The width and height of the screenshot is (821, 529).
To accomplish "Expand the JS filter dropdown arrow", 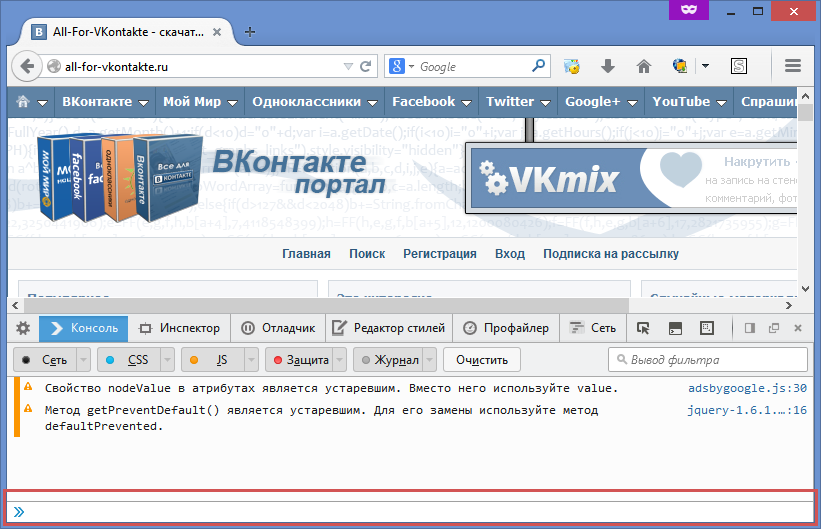I will pyautogui.click(x=251, y=360).
